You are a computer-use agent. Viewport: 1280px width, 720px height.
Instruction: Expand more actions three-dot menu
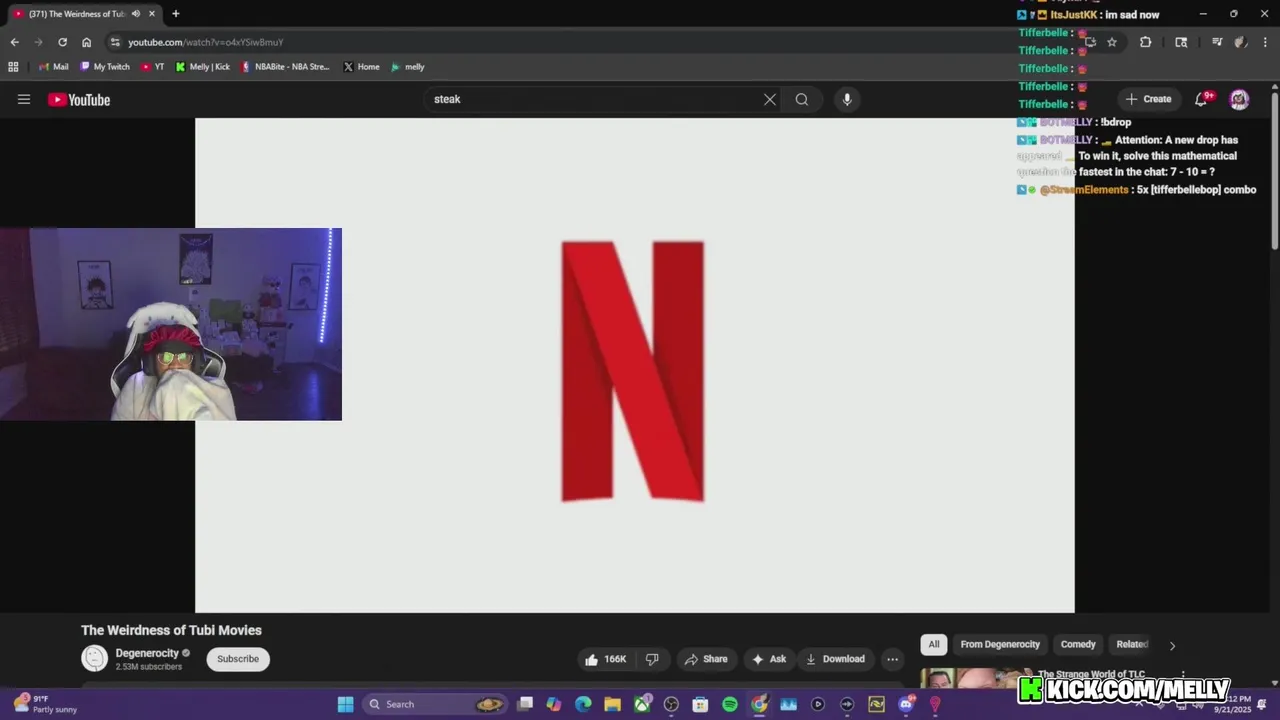point(892,659)
